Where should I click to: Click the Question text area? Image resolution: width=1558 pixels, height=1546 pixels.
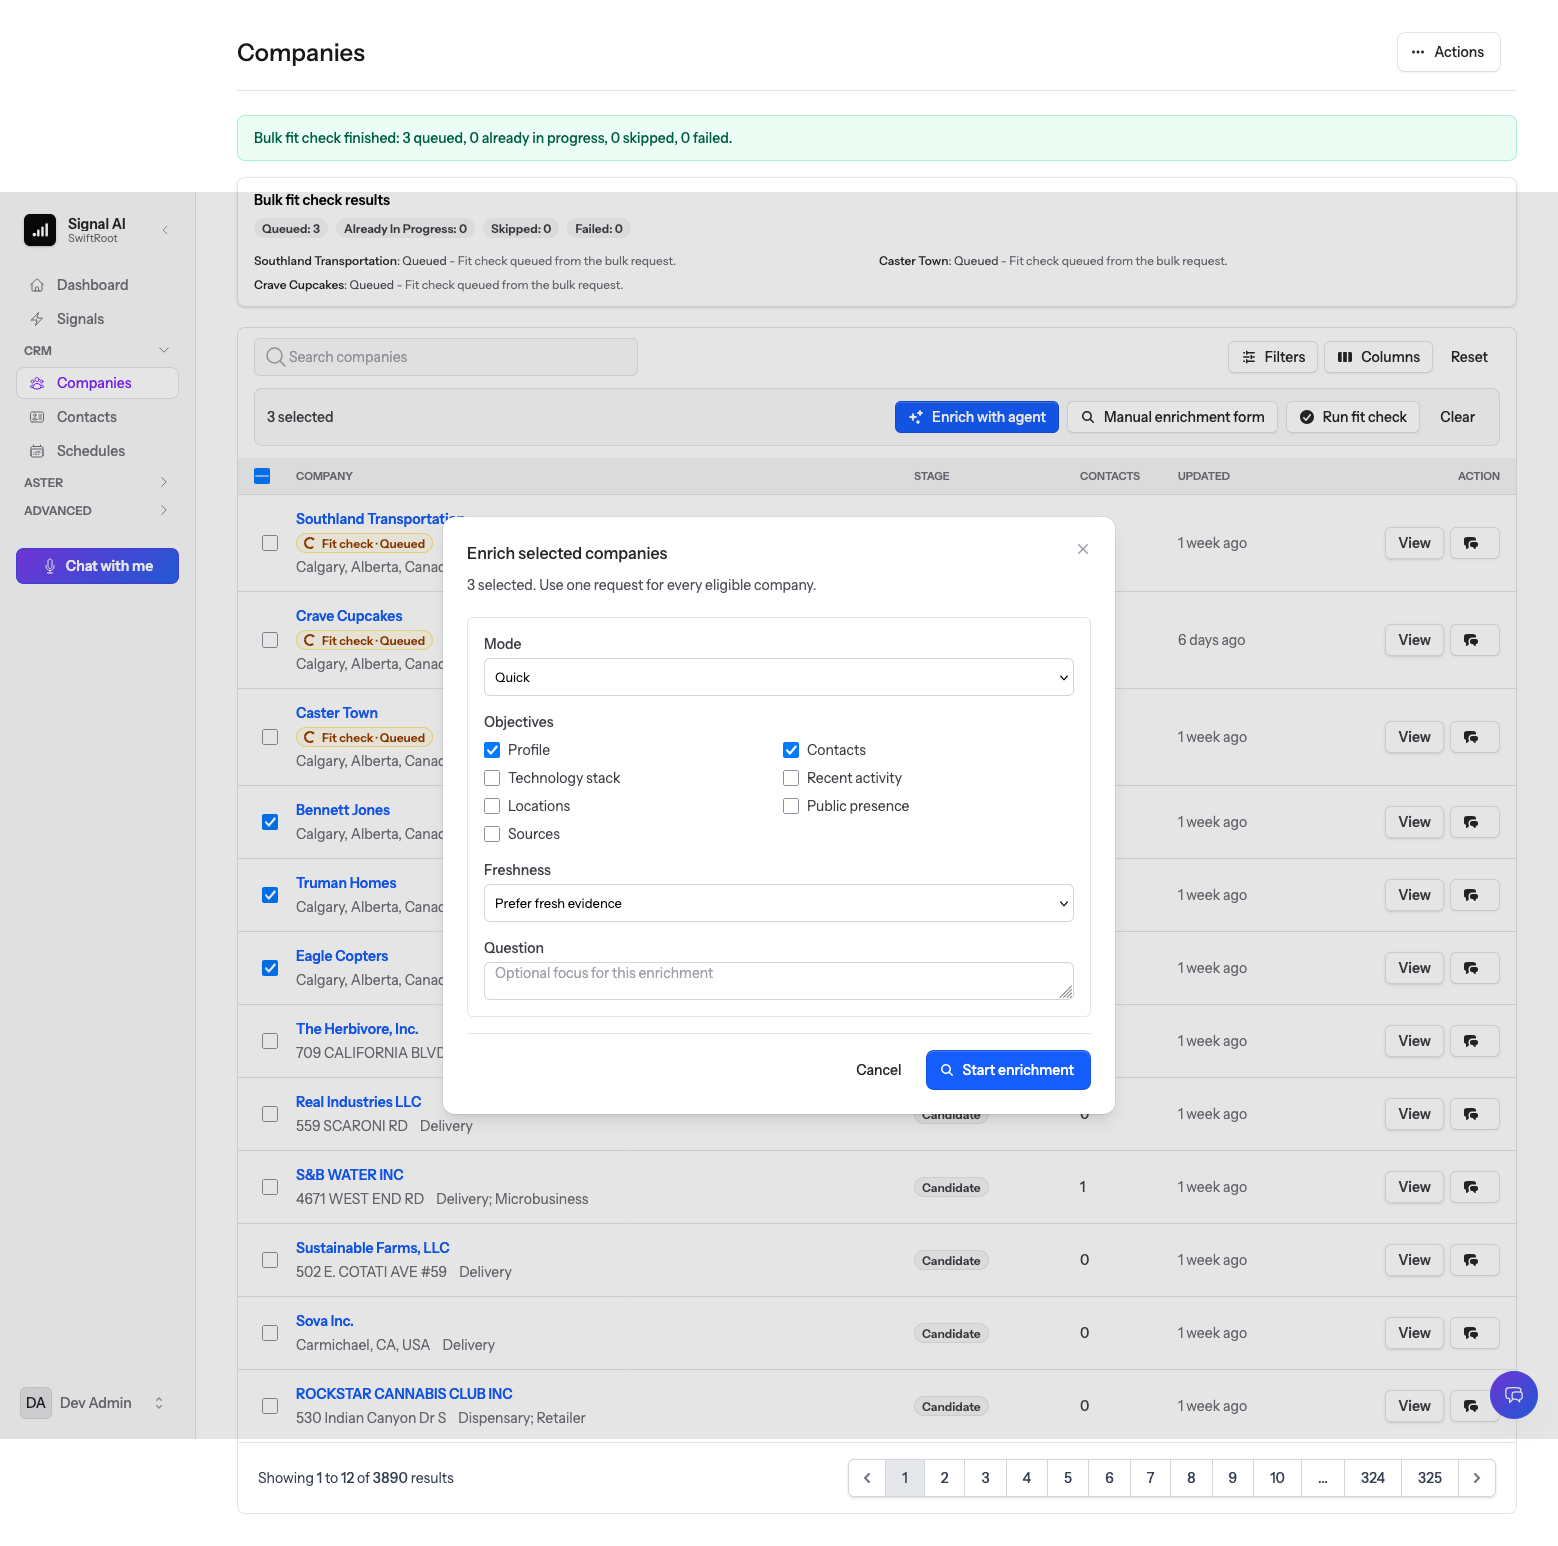point(779,981)
